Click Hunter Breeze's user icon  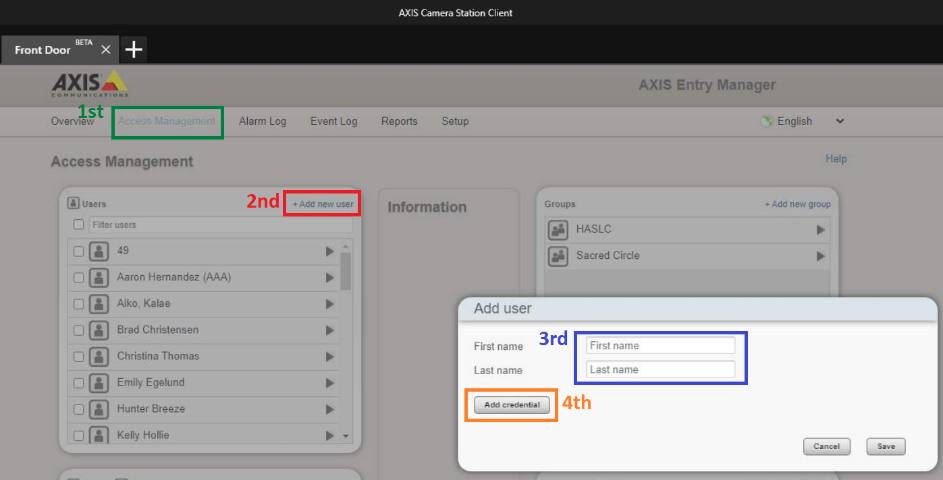point(99,410)
